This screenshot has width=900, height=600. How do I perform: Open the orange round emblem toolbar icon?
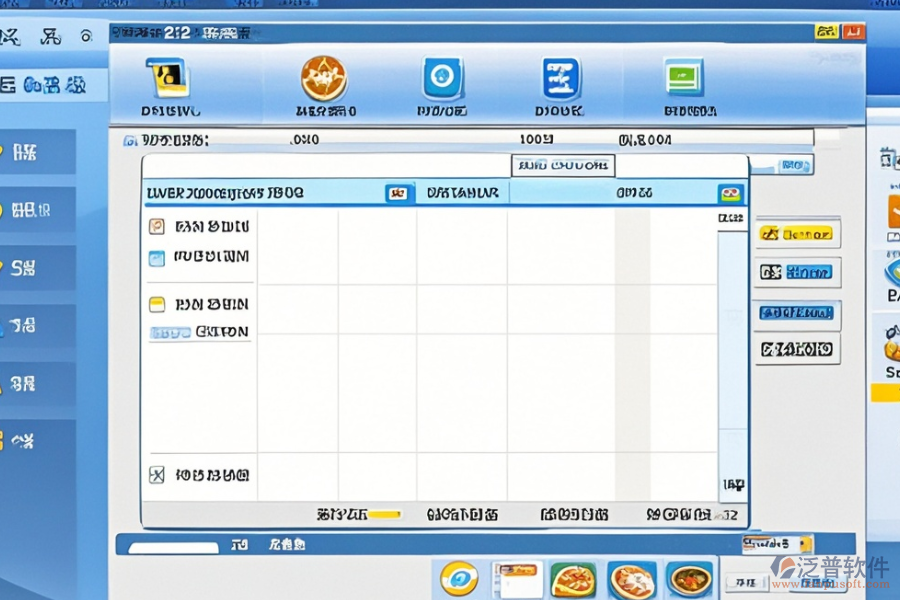pyautogui.click(x=323, y=78)
